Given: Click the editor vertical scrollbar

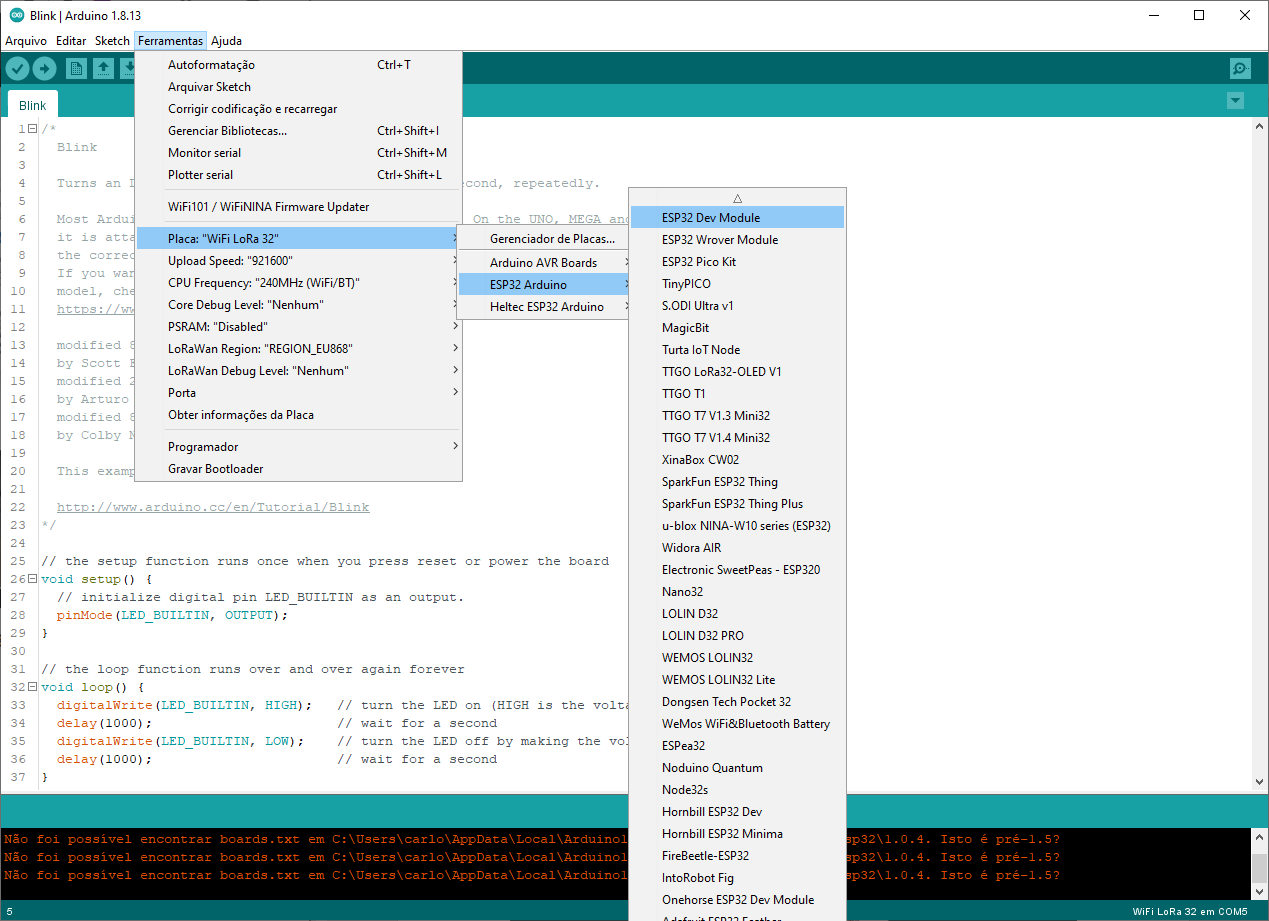Looking at the screenshot, I should [x=1260, y=456].
